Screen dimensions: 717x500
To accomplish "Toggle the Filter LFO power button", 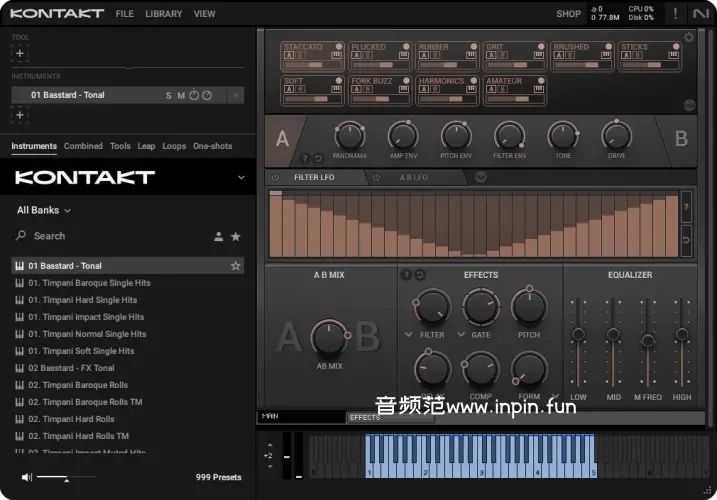I will pos(276,177).
